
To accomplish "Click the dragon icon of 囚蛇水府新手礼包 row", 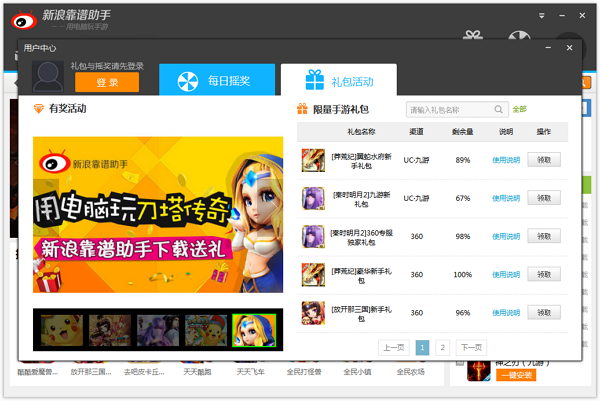I will (313, 160).
